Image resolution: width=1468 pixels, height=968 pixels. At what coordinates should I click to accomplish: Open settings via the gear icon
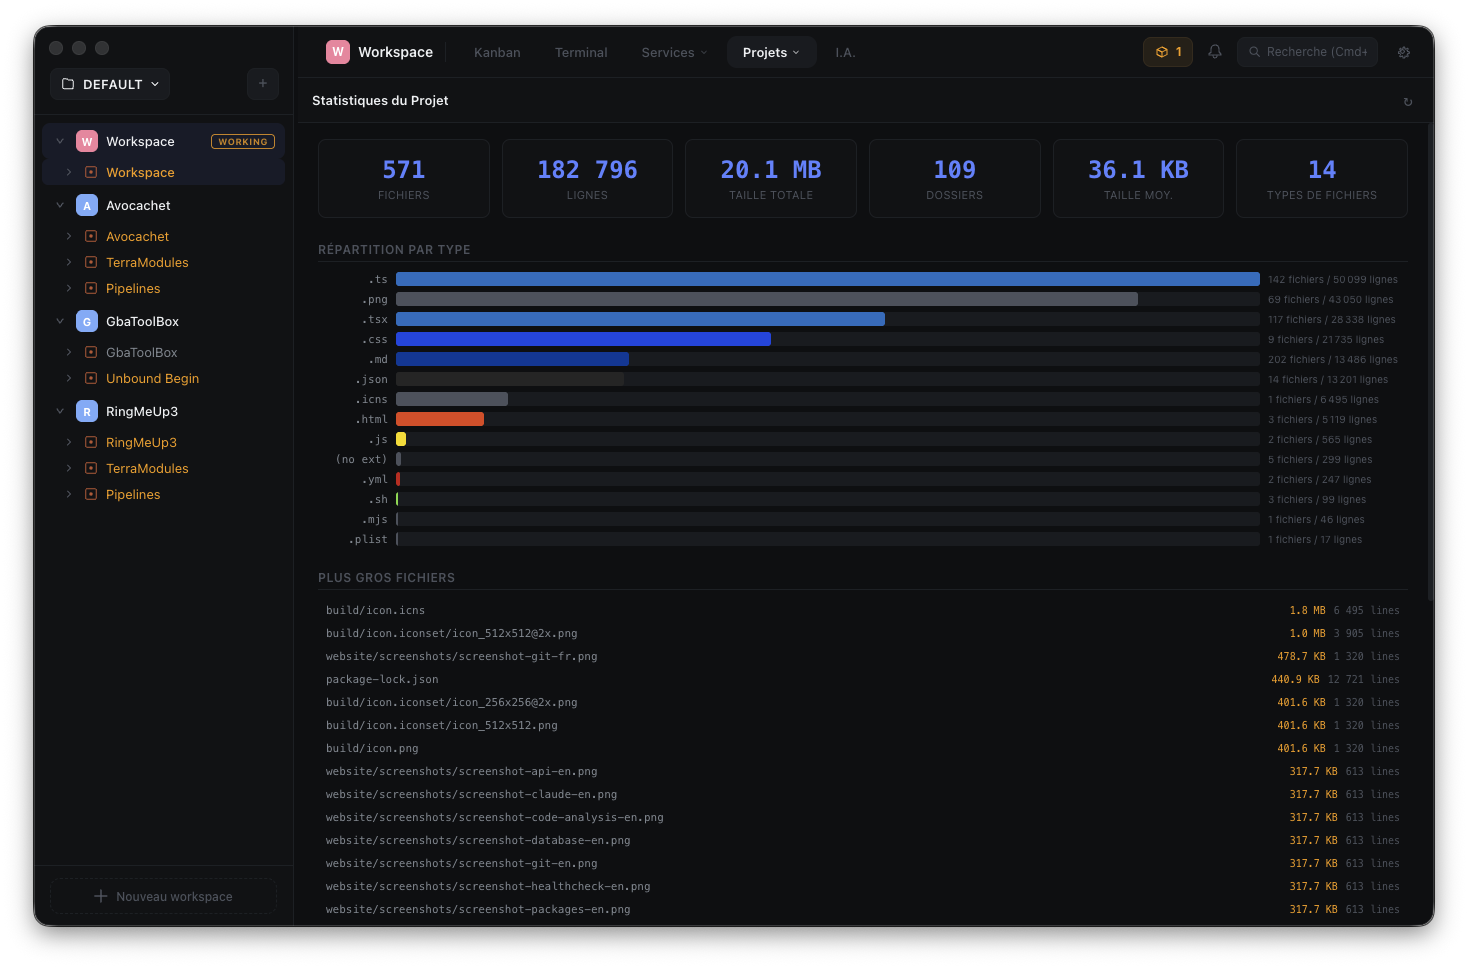coord(1404,52)
